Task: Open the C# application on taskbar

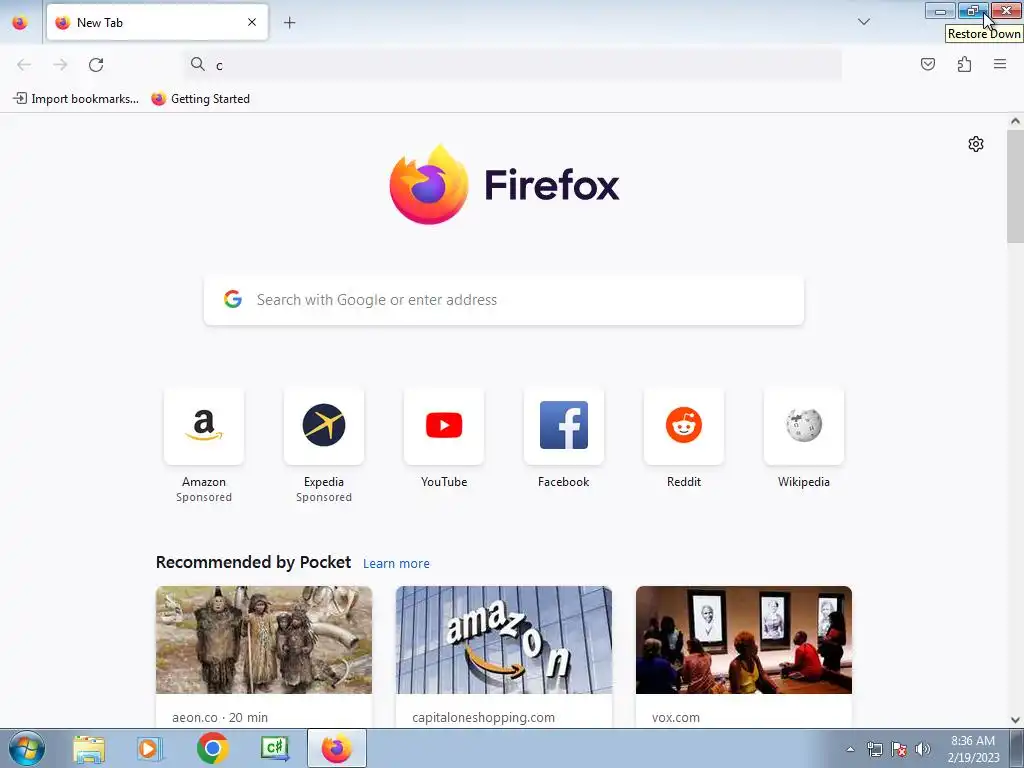Action: [x=275, y=748]
